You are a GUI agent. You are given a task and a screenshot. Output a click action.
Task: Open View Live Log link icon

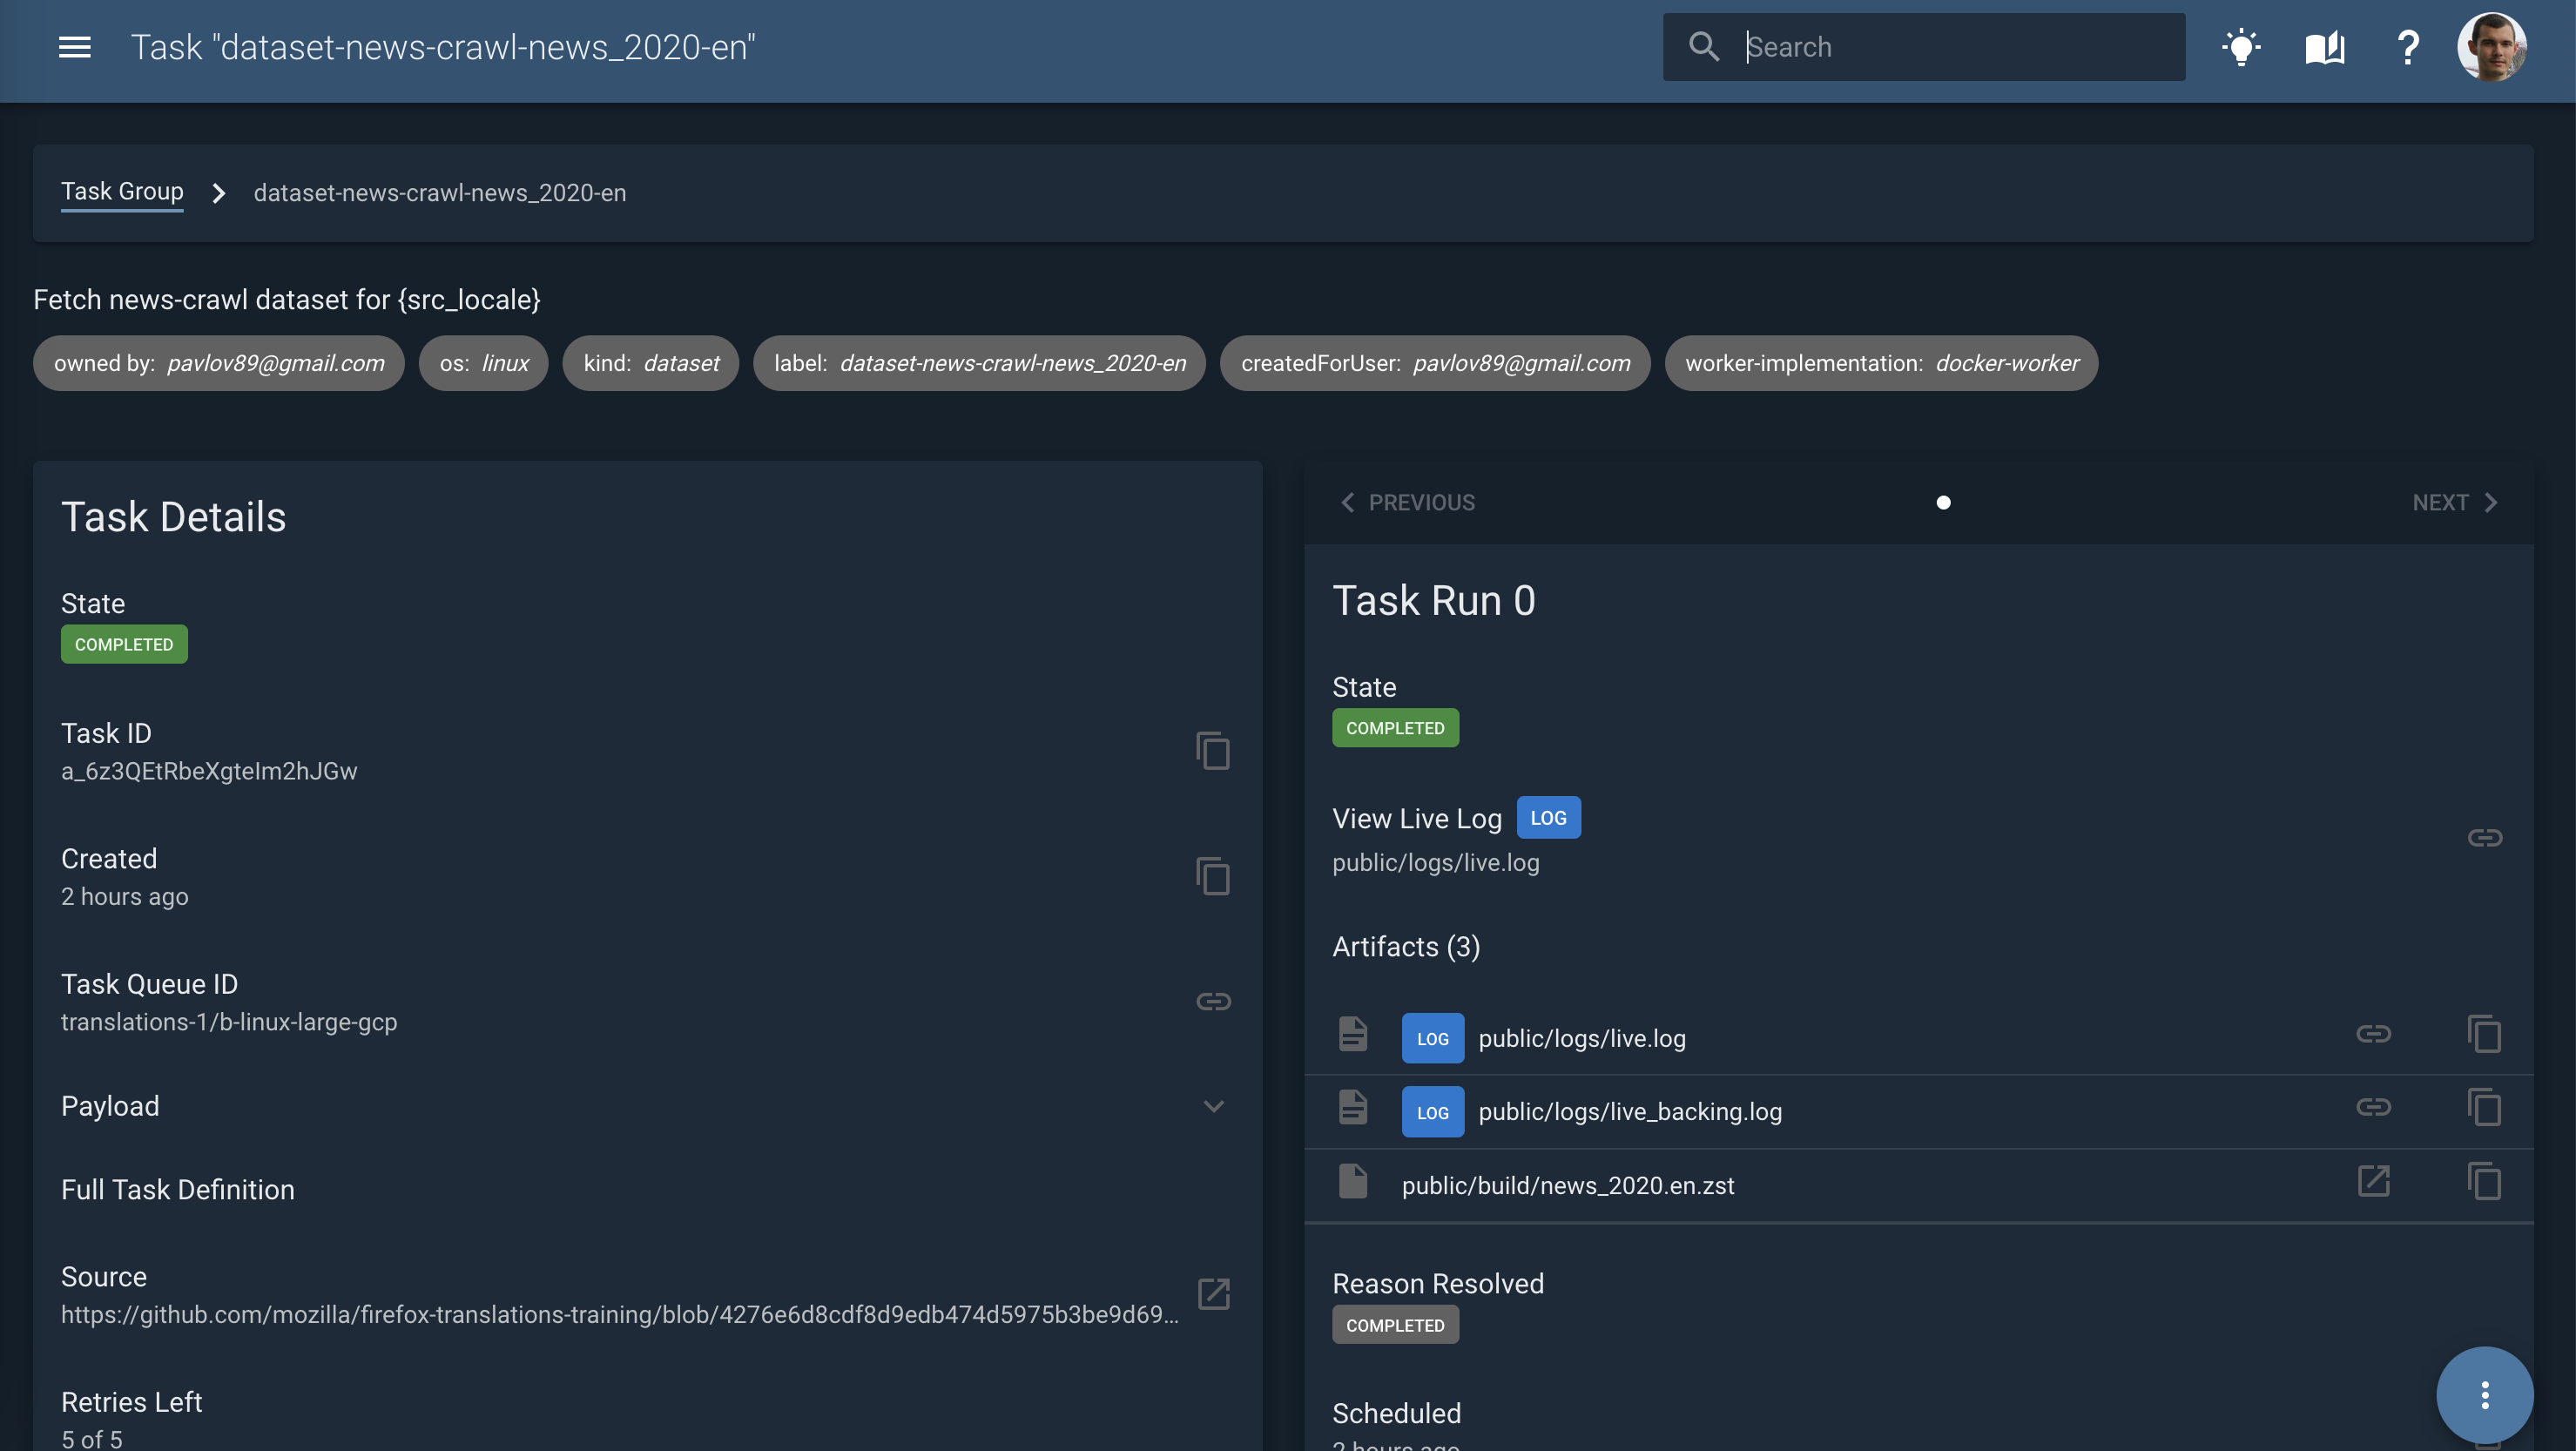pos(2484,838)
